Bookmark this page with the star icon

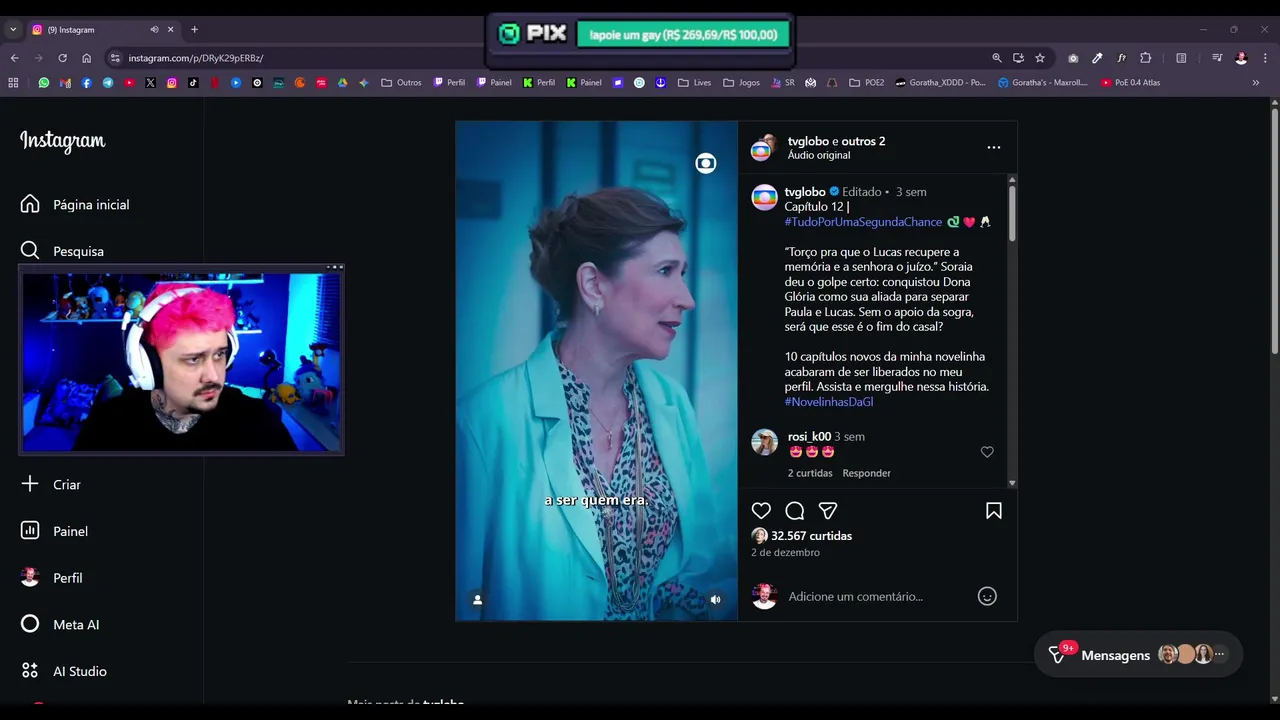pos(1040,58)
